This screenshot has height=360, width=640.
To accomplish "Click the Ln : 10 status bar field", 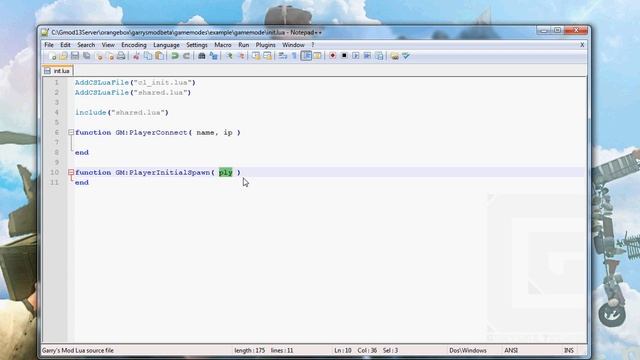I will point(343,351).
